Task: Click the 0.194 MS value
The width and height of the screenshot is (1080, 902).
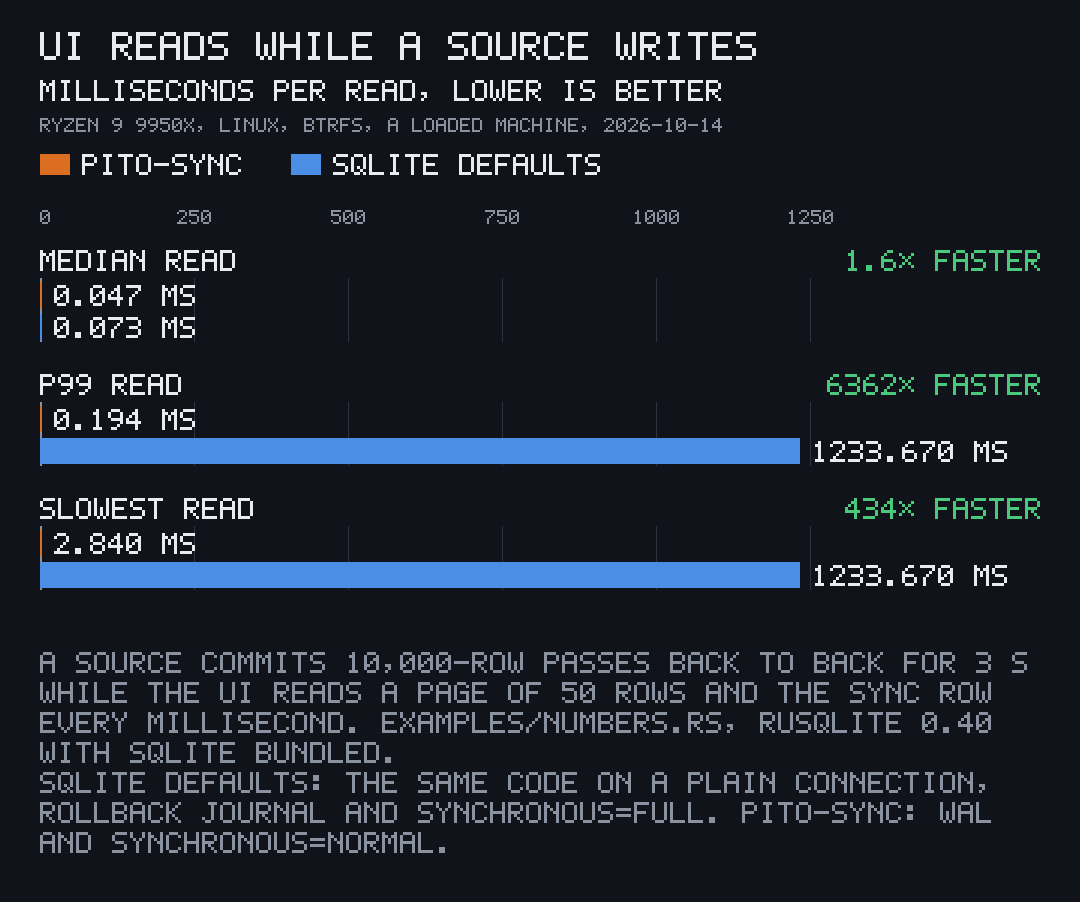Action: point(124,420)
